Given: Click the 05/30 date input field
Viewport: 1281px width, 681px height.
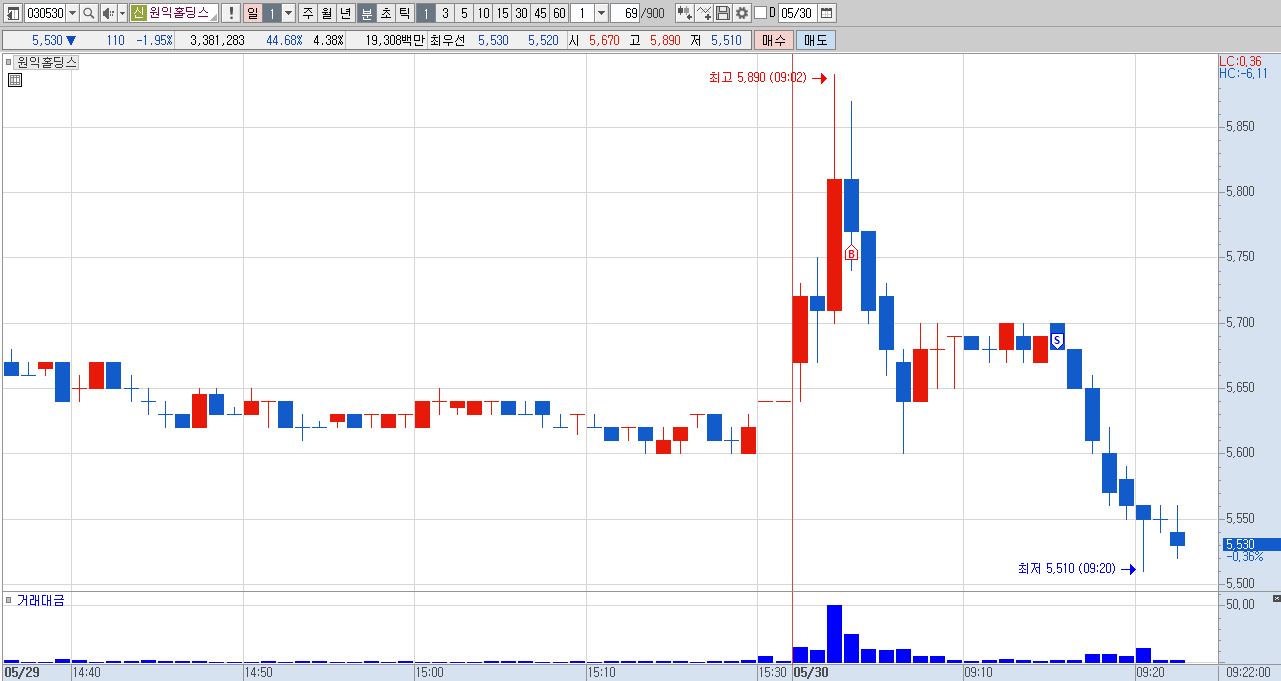Looking at the screenshot, I should [x=797, y=13].
